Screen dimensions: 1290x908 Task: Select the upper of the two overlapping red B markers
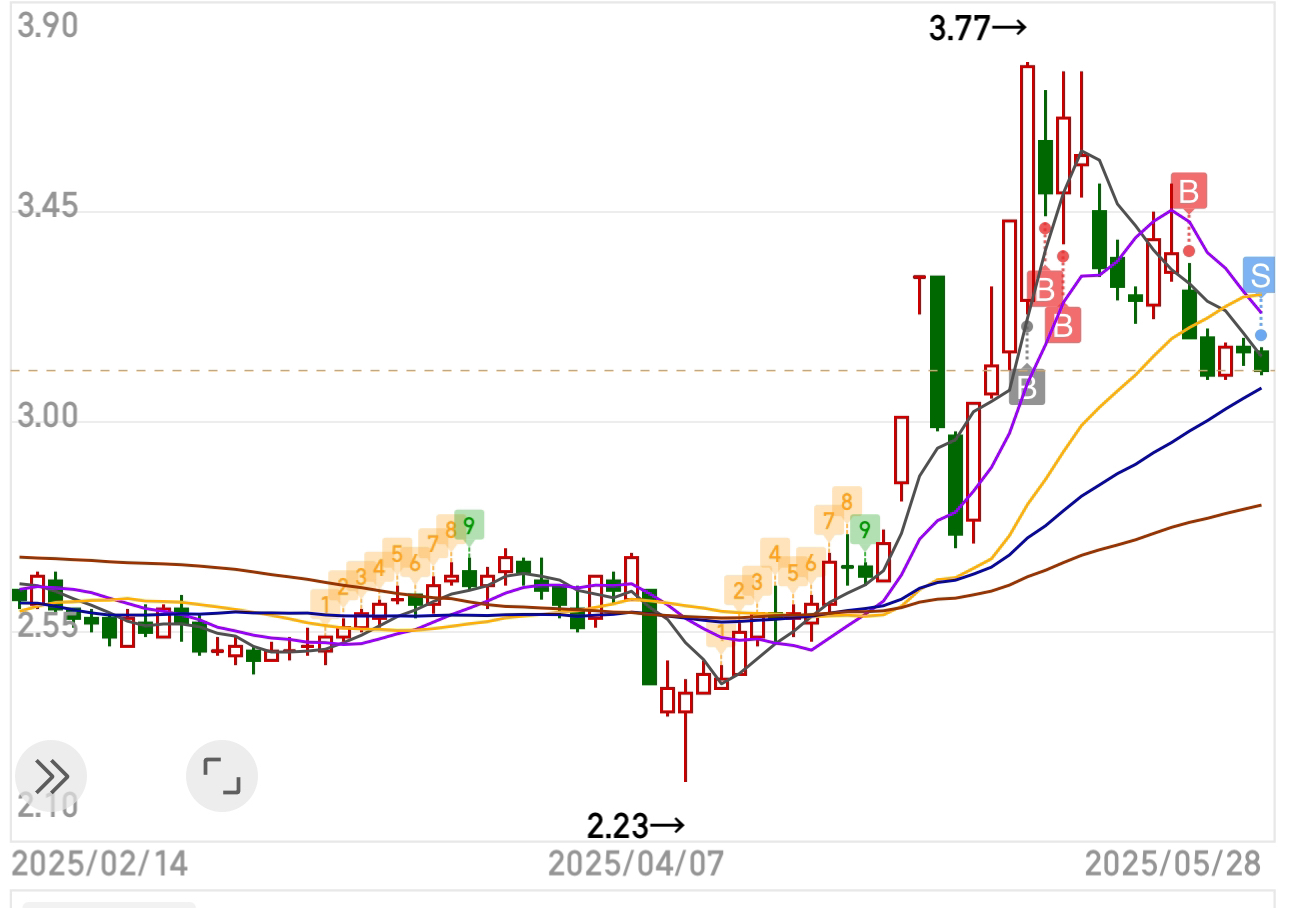[x=1045, y=290]
